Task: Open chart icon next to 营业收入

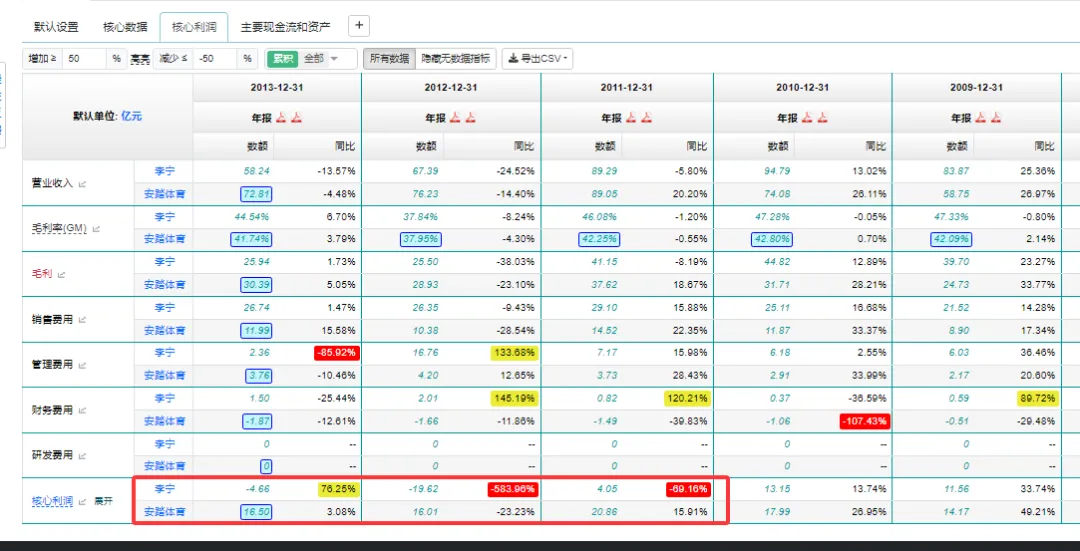Action: pyautogui.click(x=83, y=184)
